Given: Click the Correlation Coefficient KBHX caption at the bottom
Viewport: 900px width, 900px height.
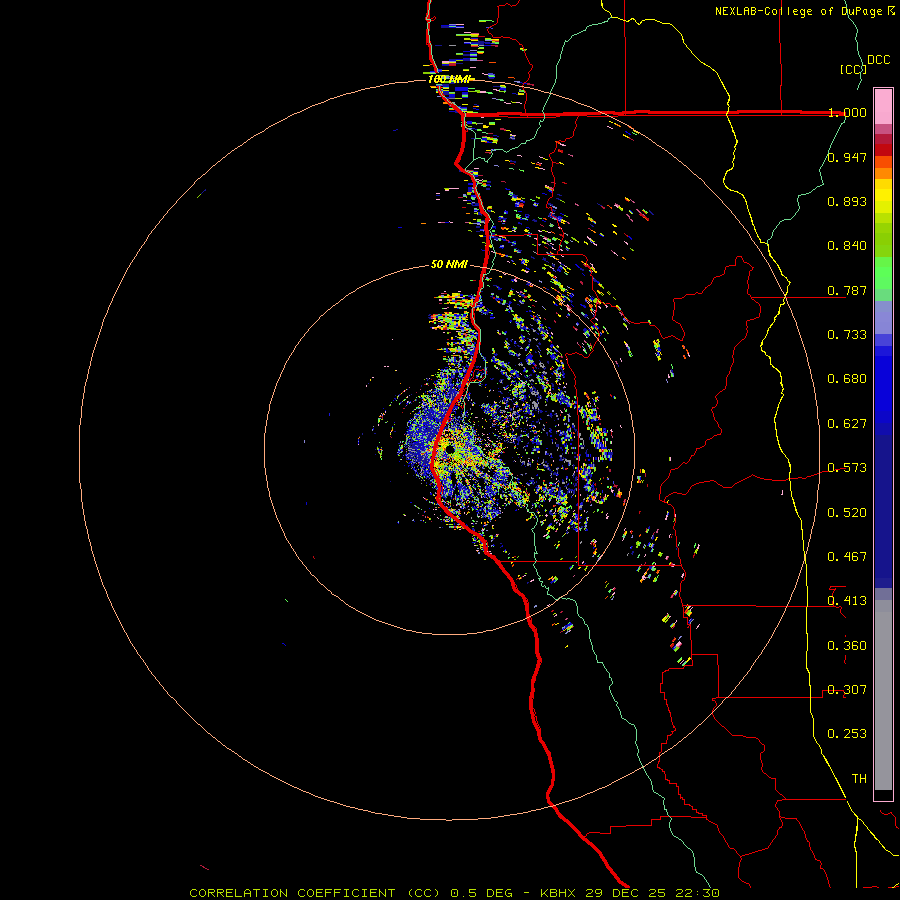Looking at the screenshot, I should click(x=454, y=893).
